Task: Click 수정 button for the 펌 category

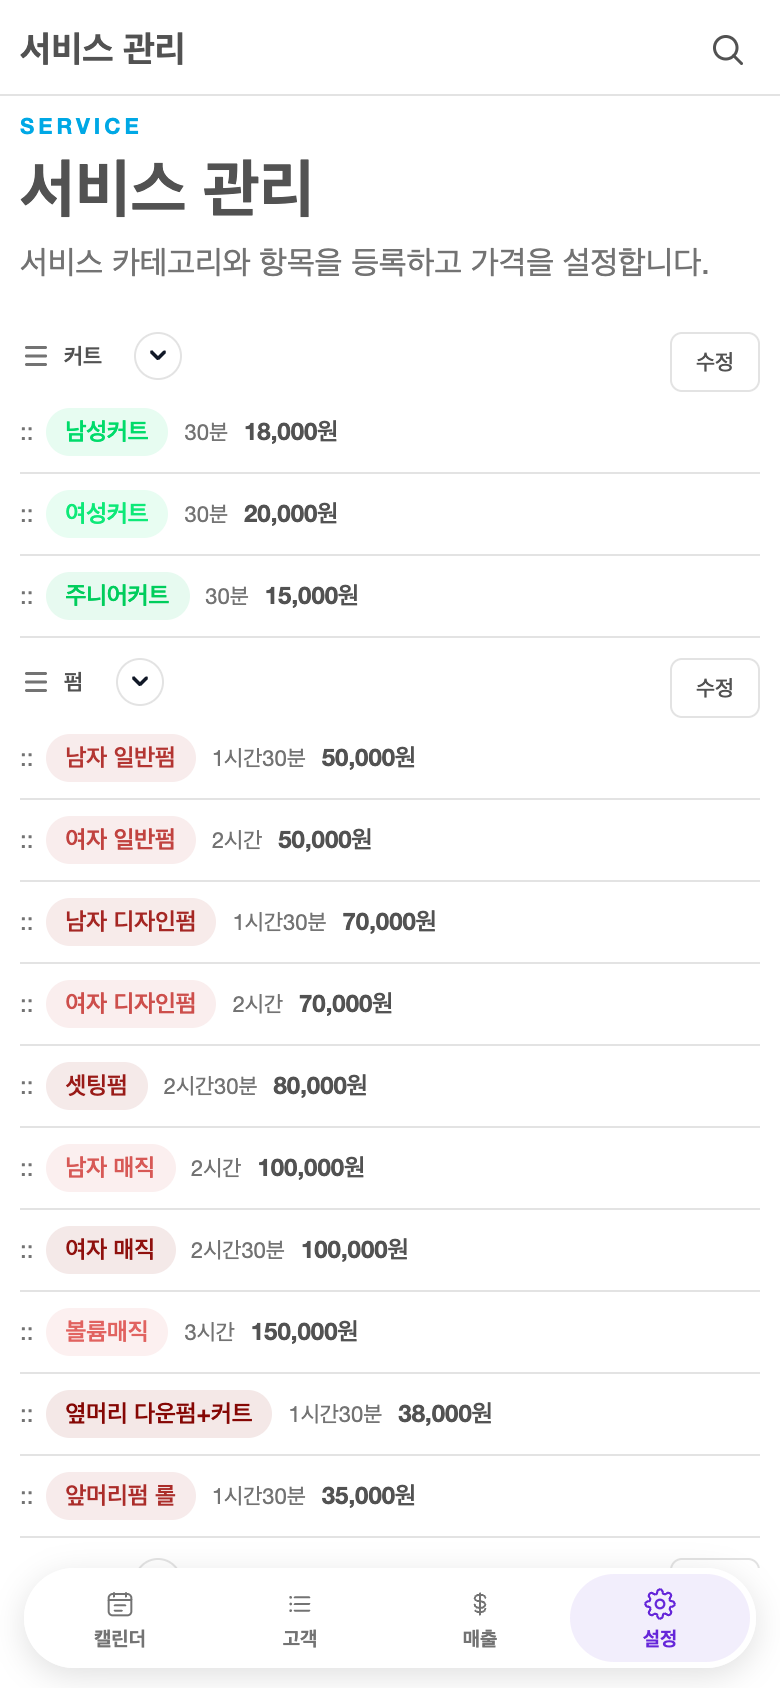Action: 715,688
